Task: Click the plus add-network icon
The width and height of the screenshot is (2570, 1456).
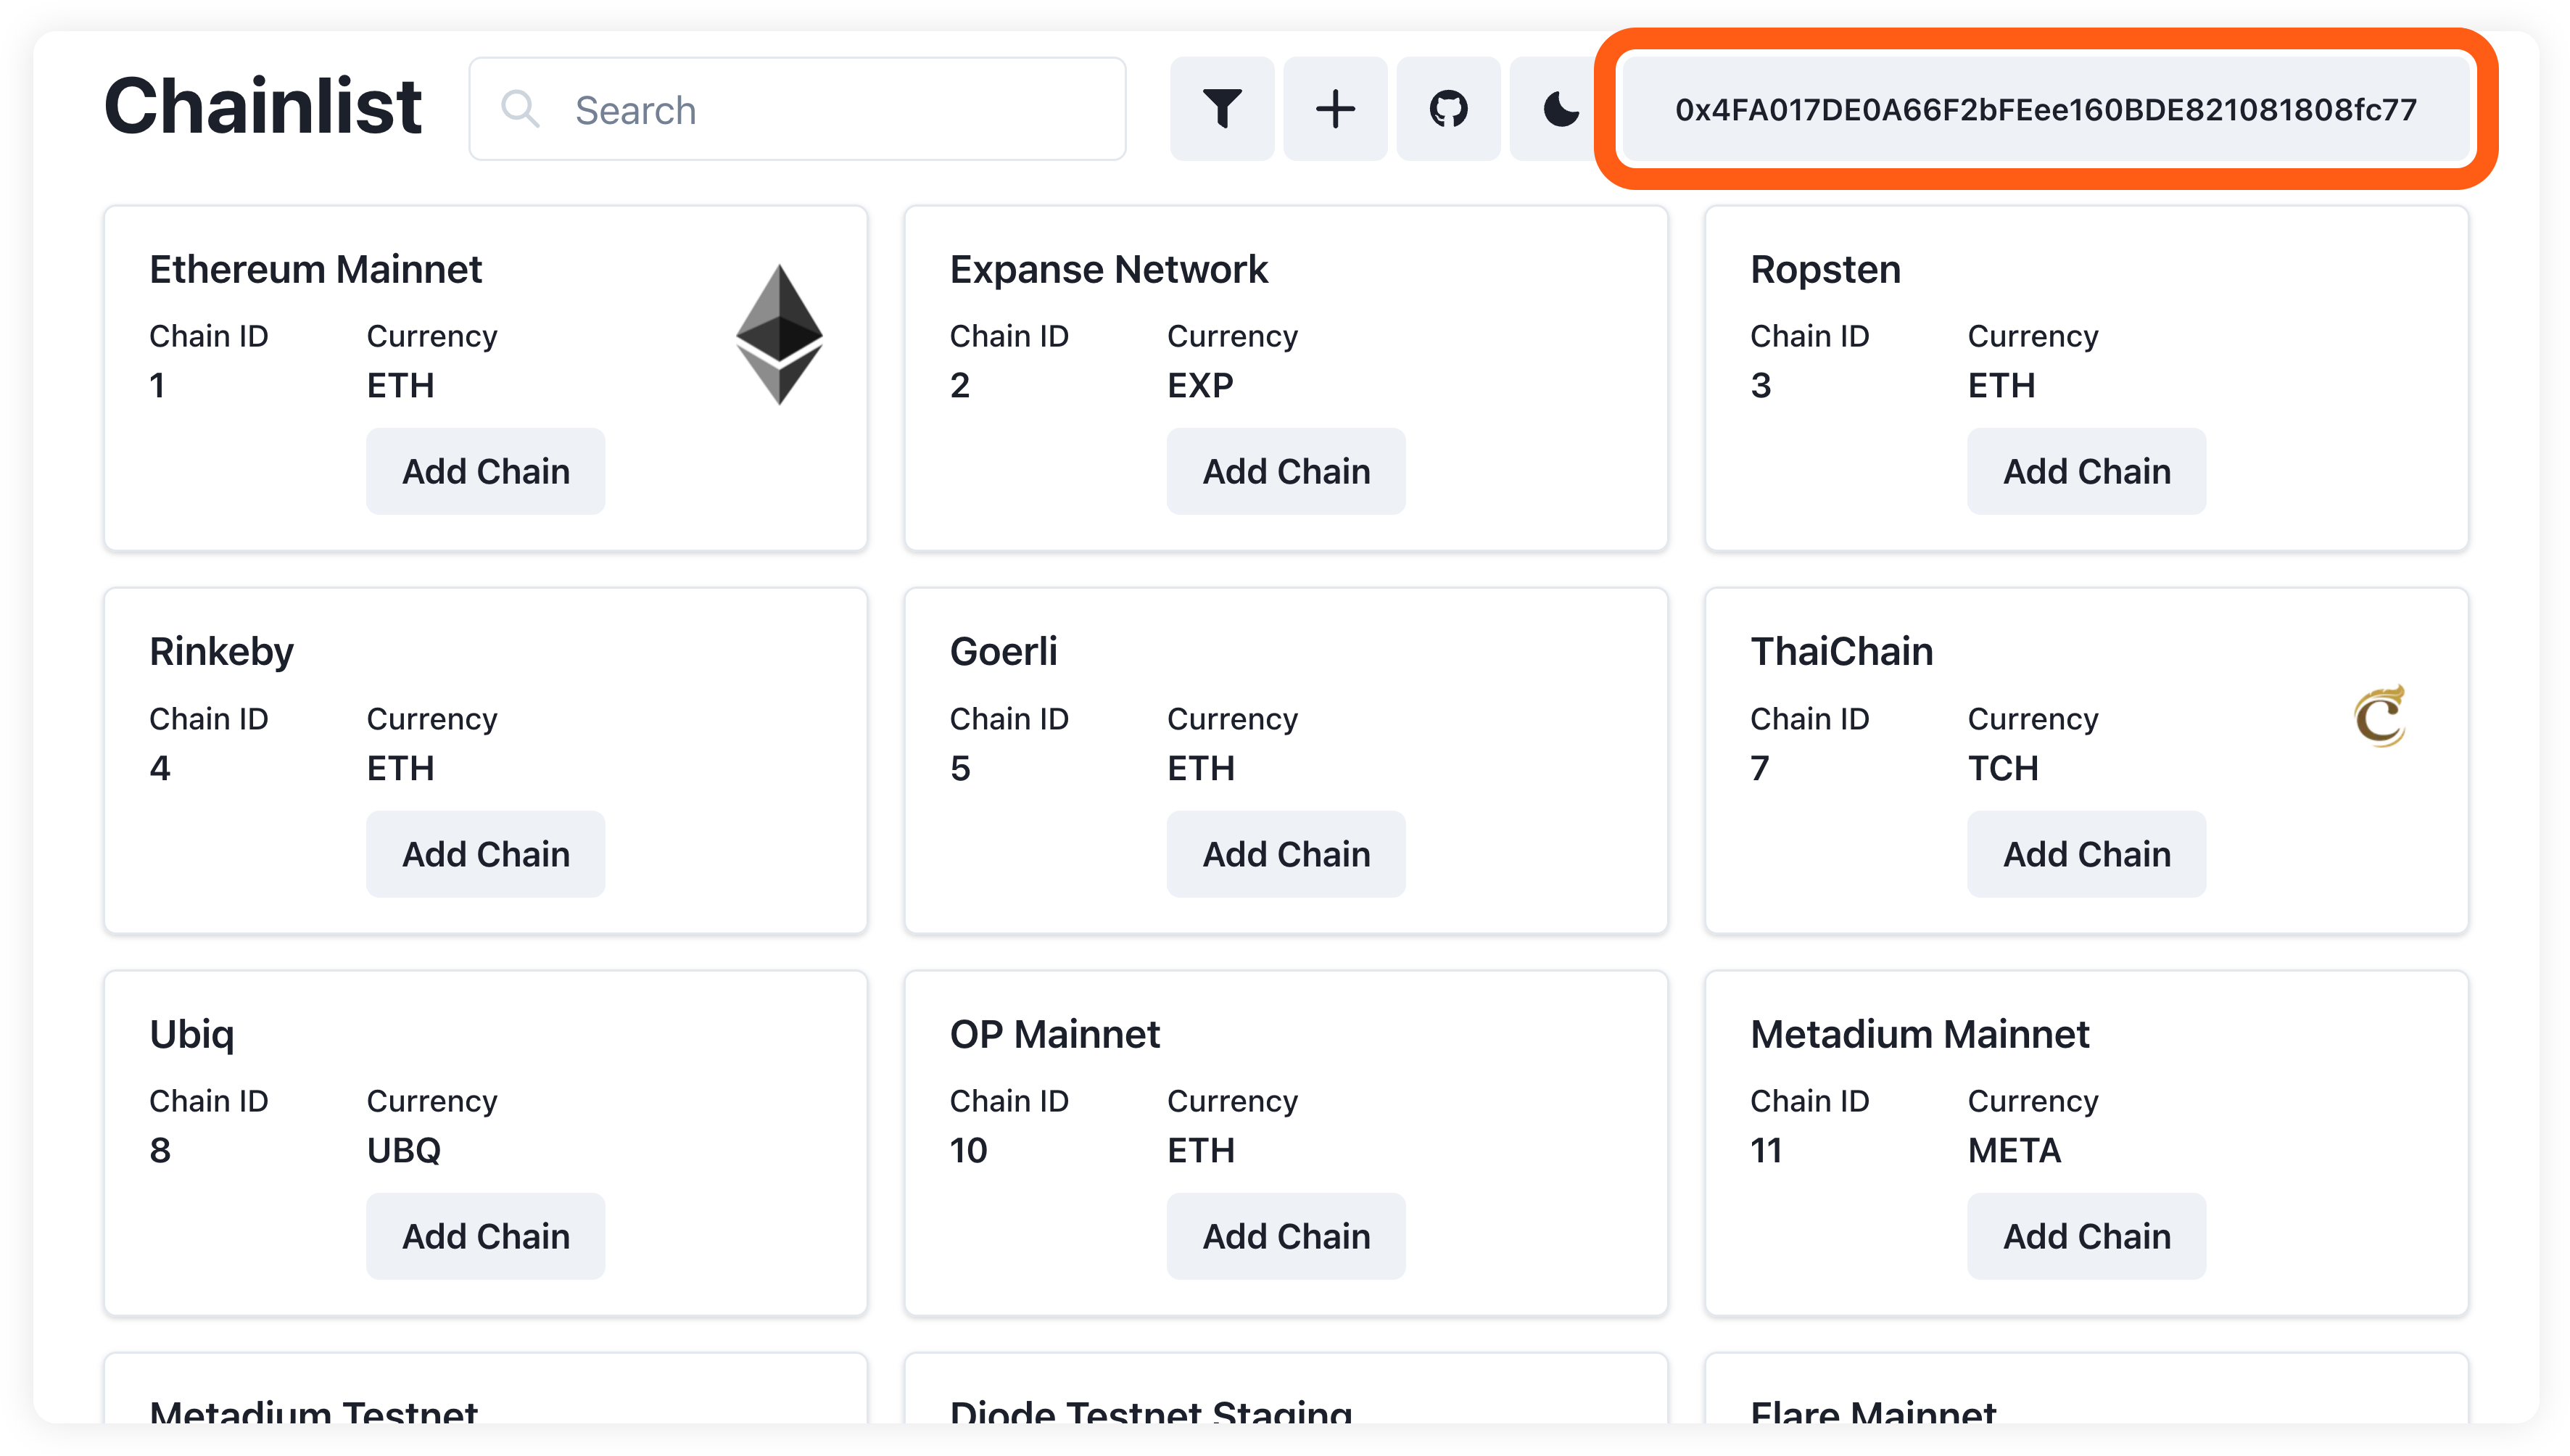Action: pos(1335,109)
